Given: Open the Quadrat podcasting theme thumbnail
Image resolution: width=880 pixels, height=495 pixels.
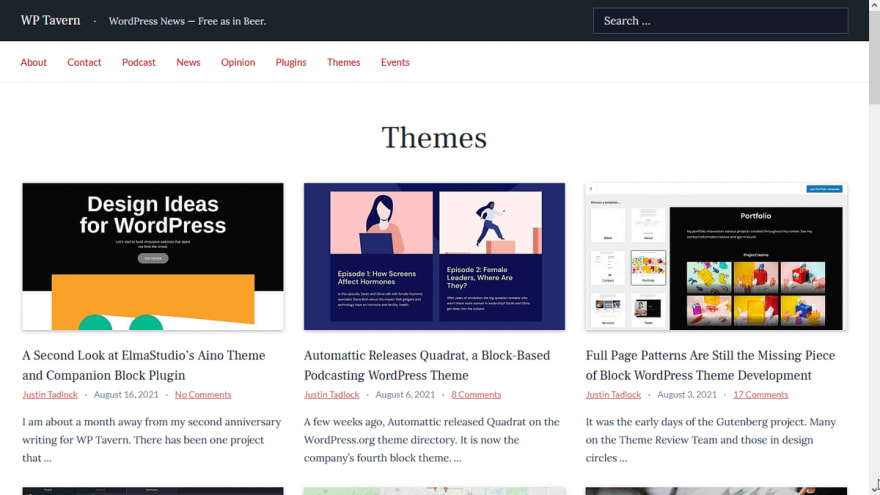Looking at the screenshot, I should pos(434,256).
